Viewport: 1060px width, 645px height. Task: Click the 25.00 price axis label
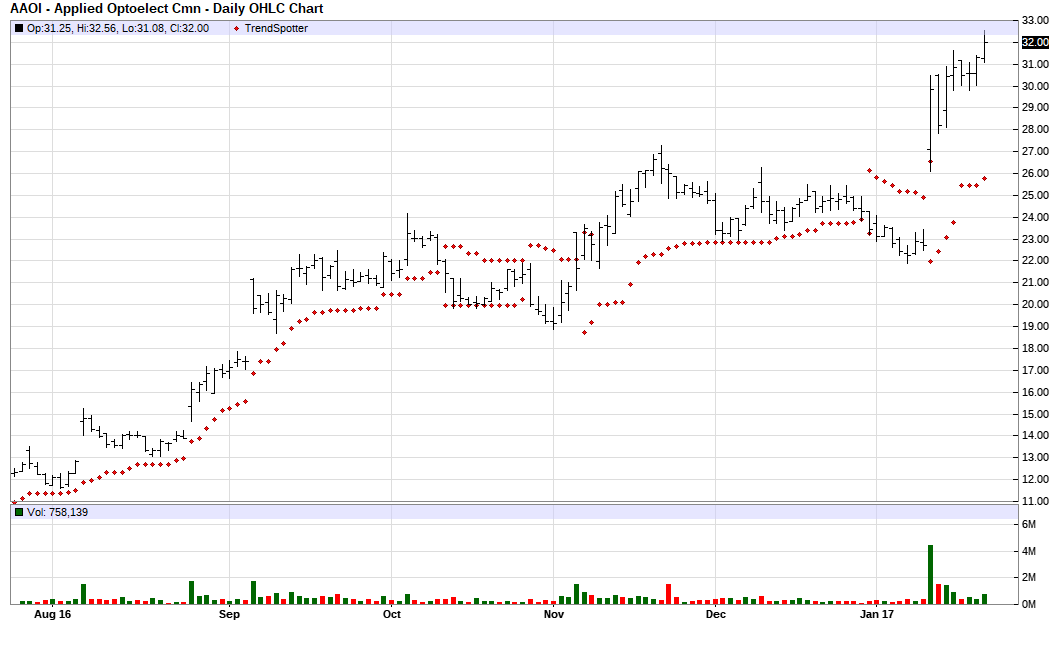coord(1035,195)
